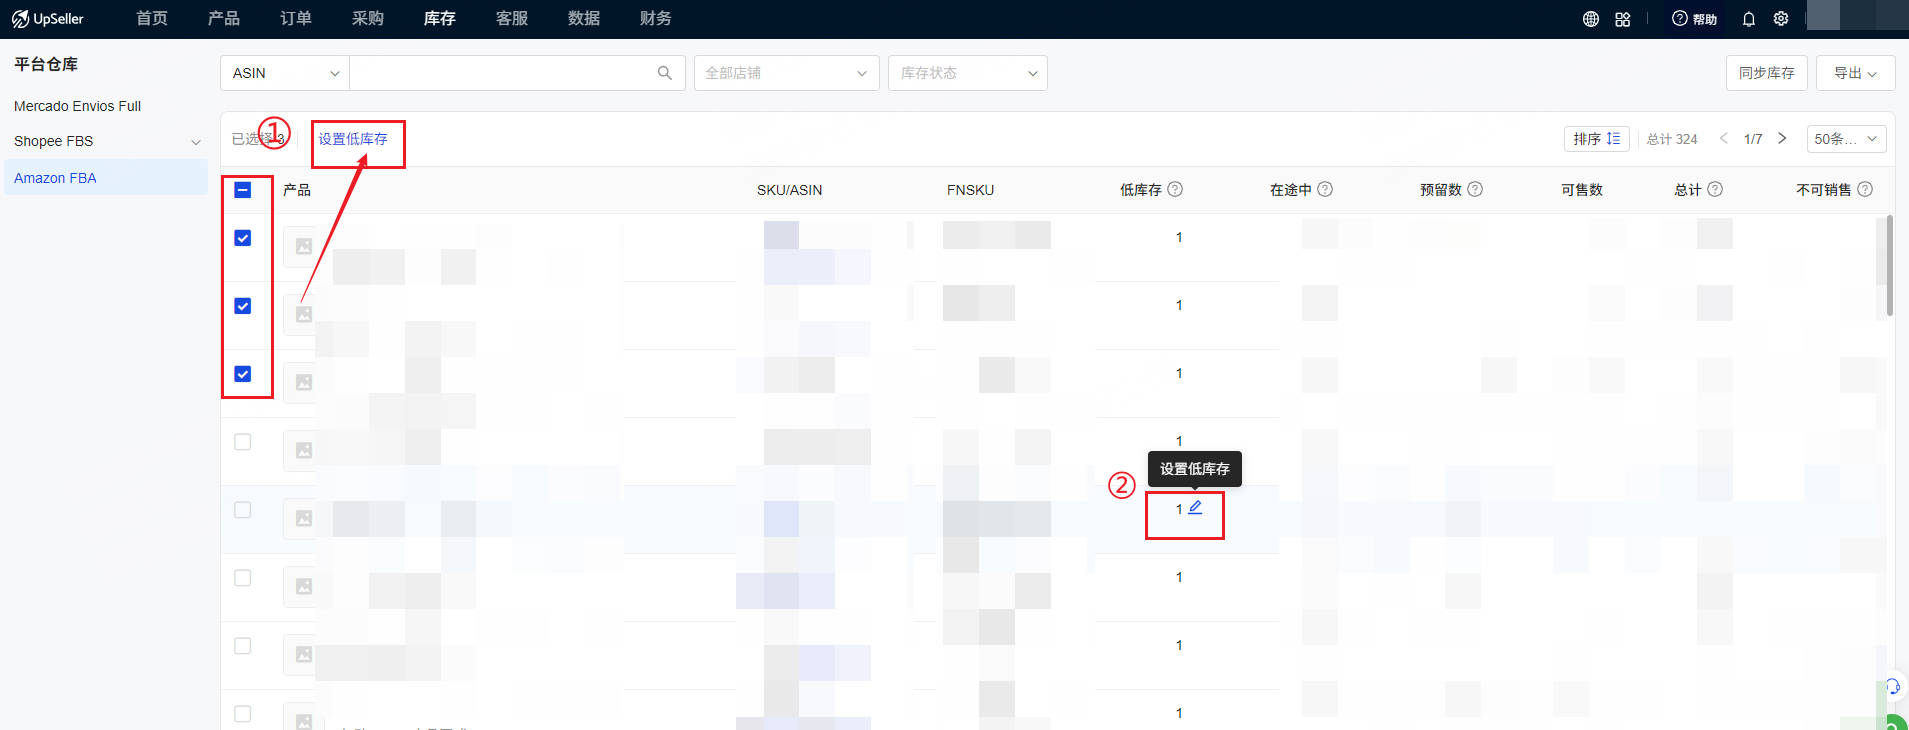The width and height of the screenshot is (1909, 730).
Task: Open the language globe icon
Action: point(1591,19)
